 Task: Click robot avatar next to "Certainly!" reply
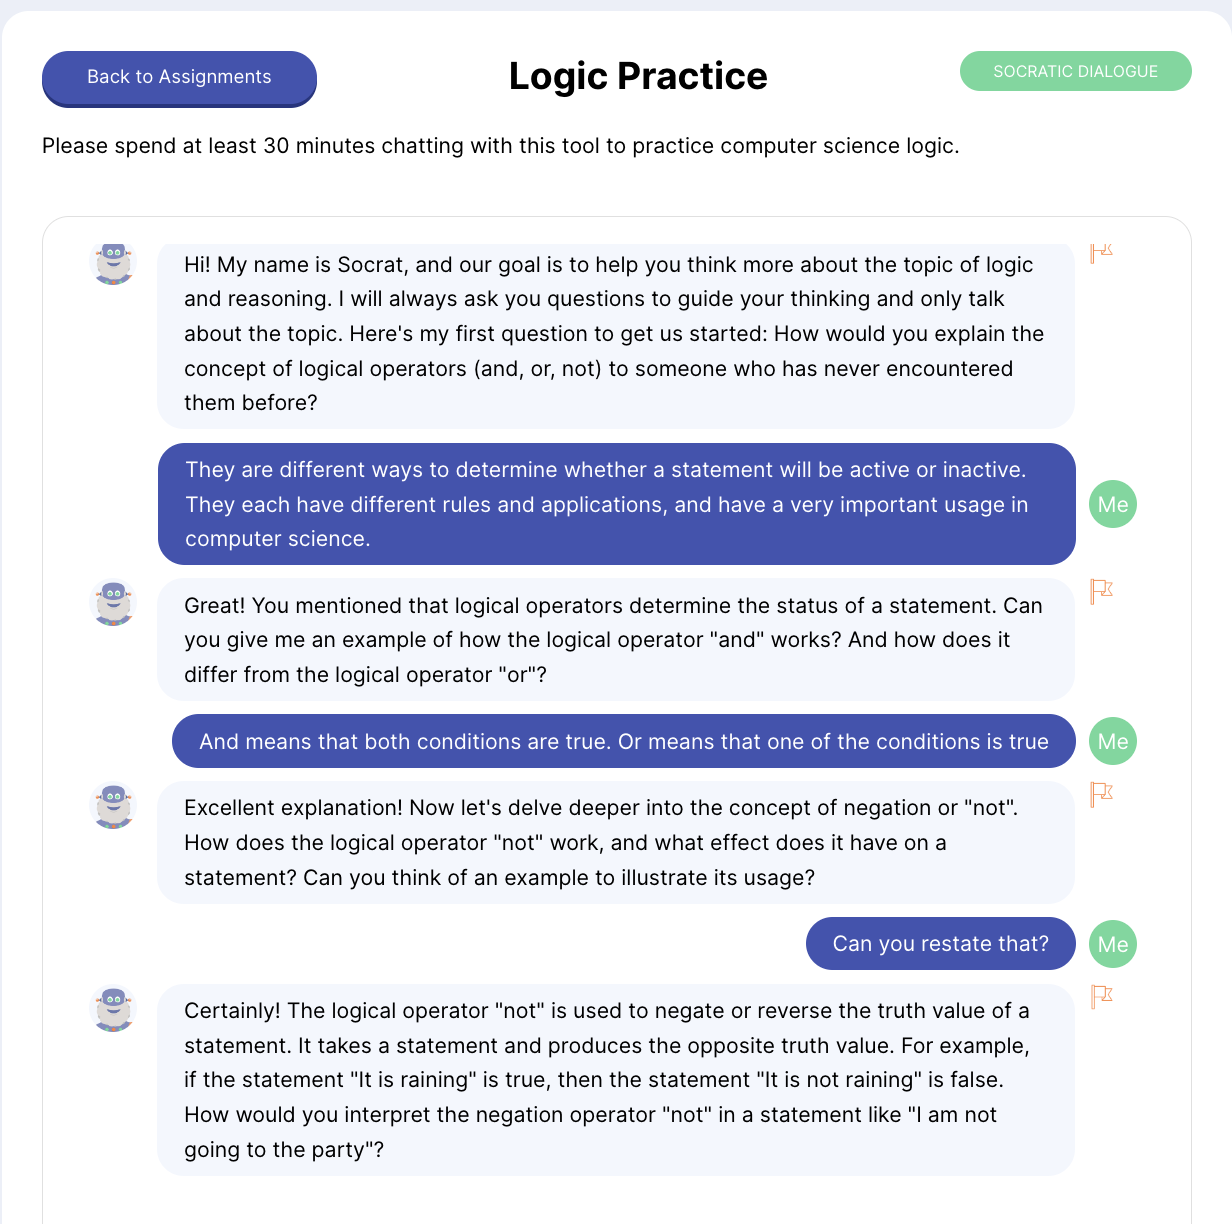pyautogui.click(x=114, y=1008)
